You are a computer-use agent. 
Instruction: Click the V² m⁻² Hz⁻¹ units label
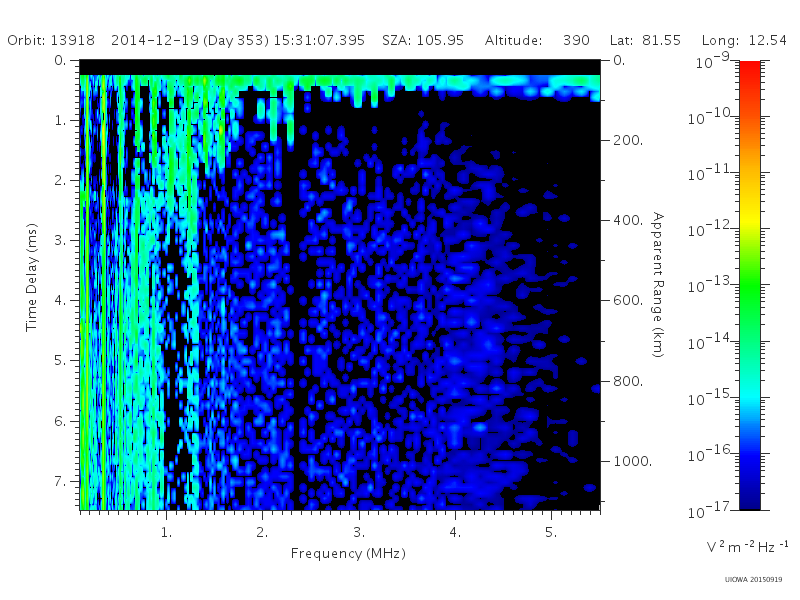747,546
